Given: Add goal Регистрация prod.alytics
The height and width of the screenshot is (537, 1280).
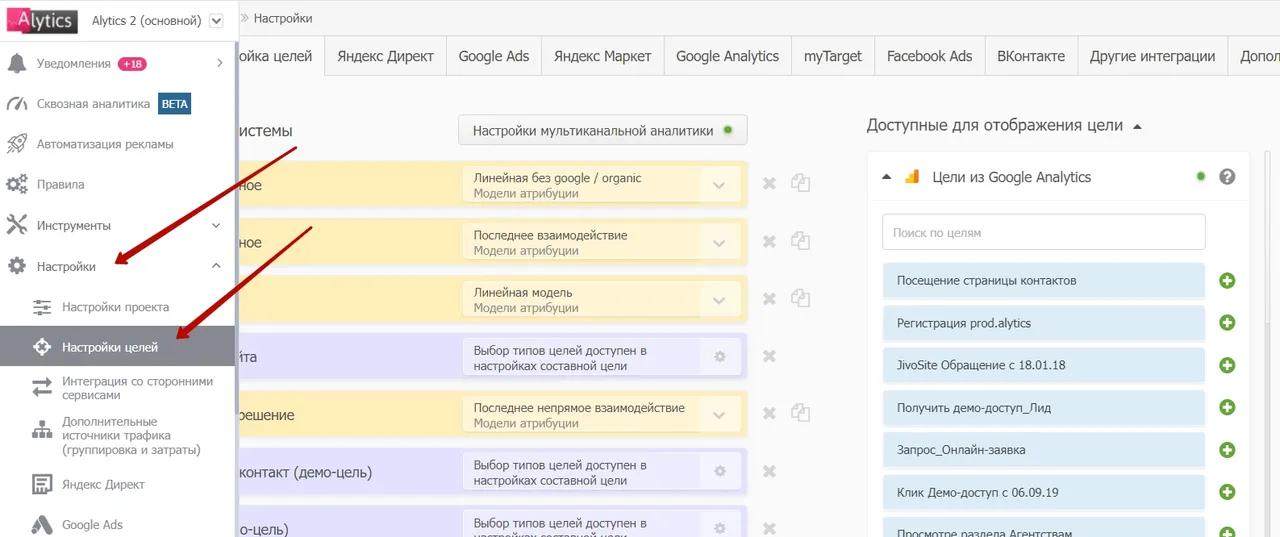Looking at the screenshot, I should point(1227,323).
